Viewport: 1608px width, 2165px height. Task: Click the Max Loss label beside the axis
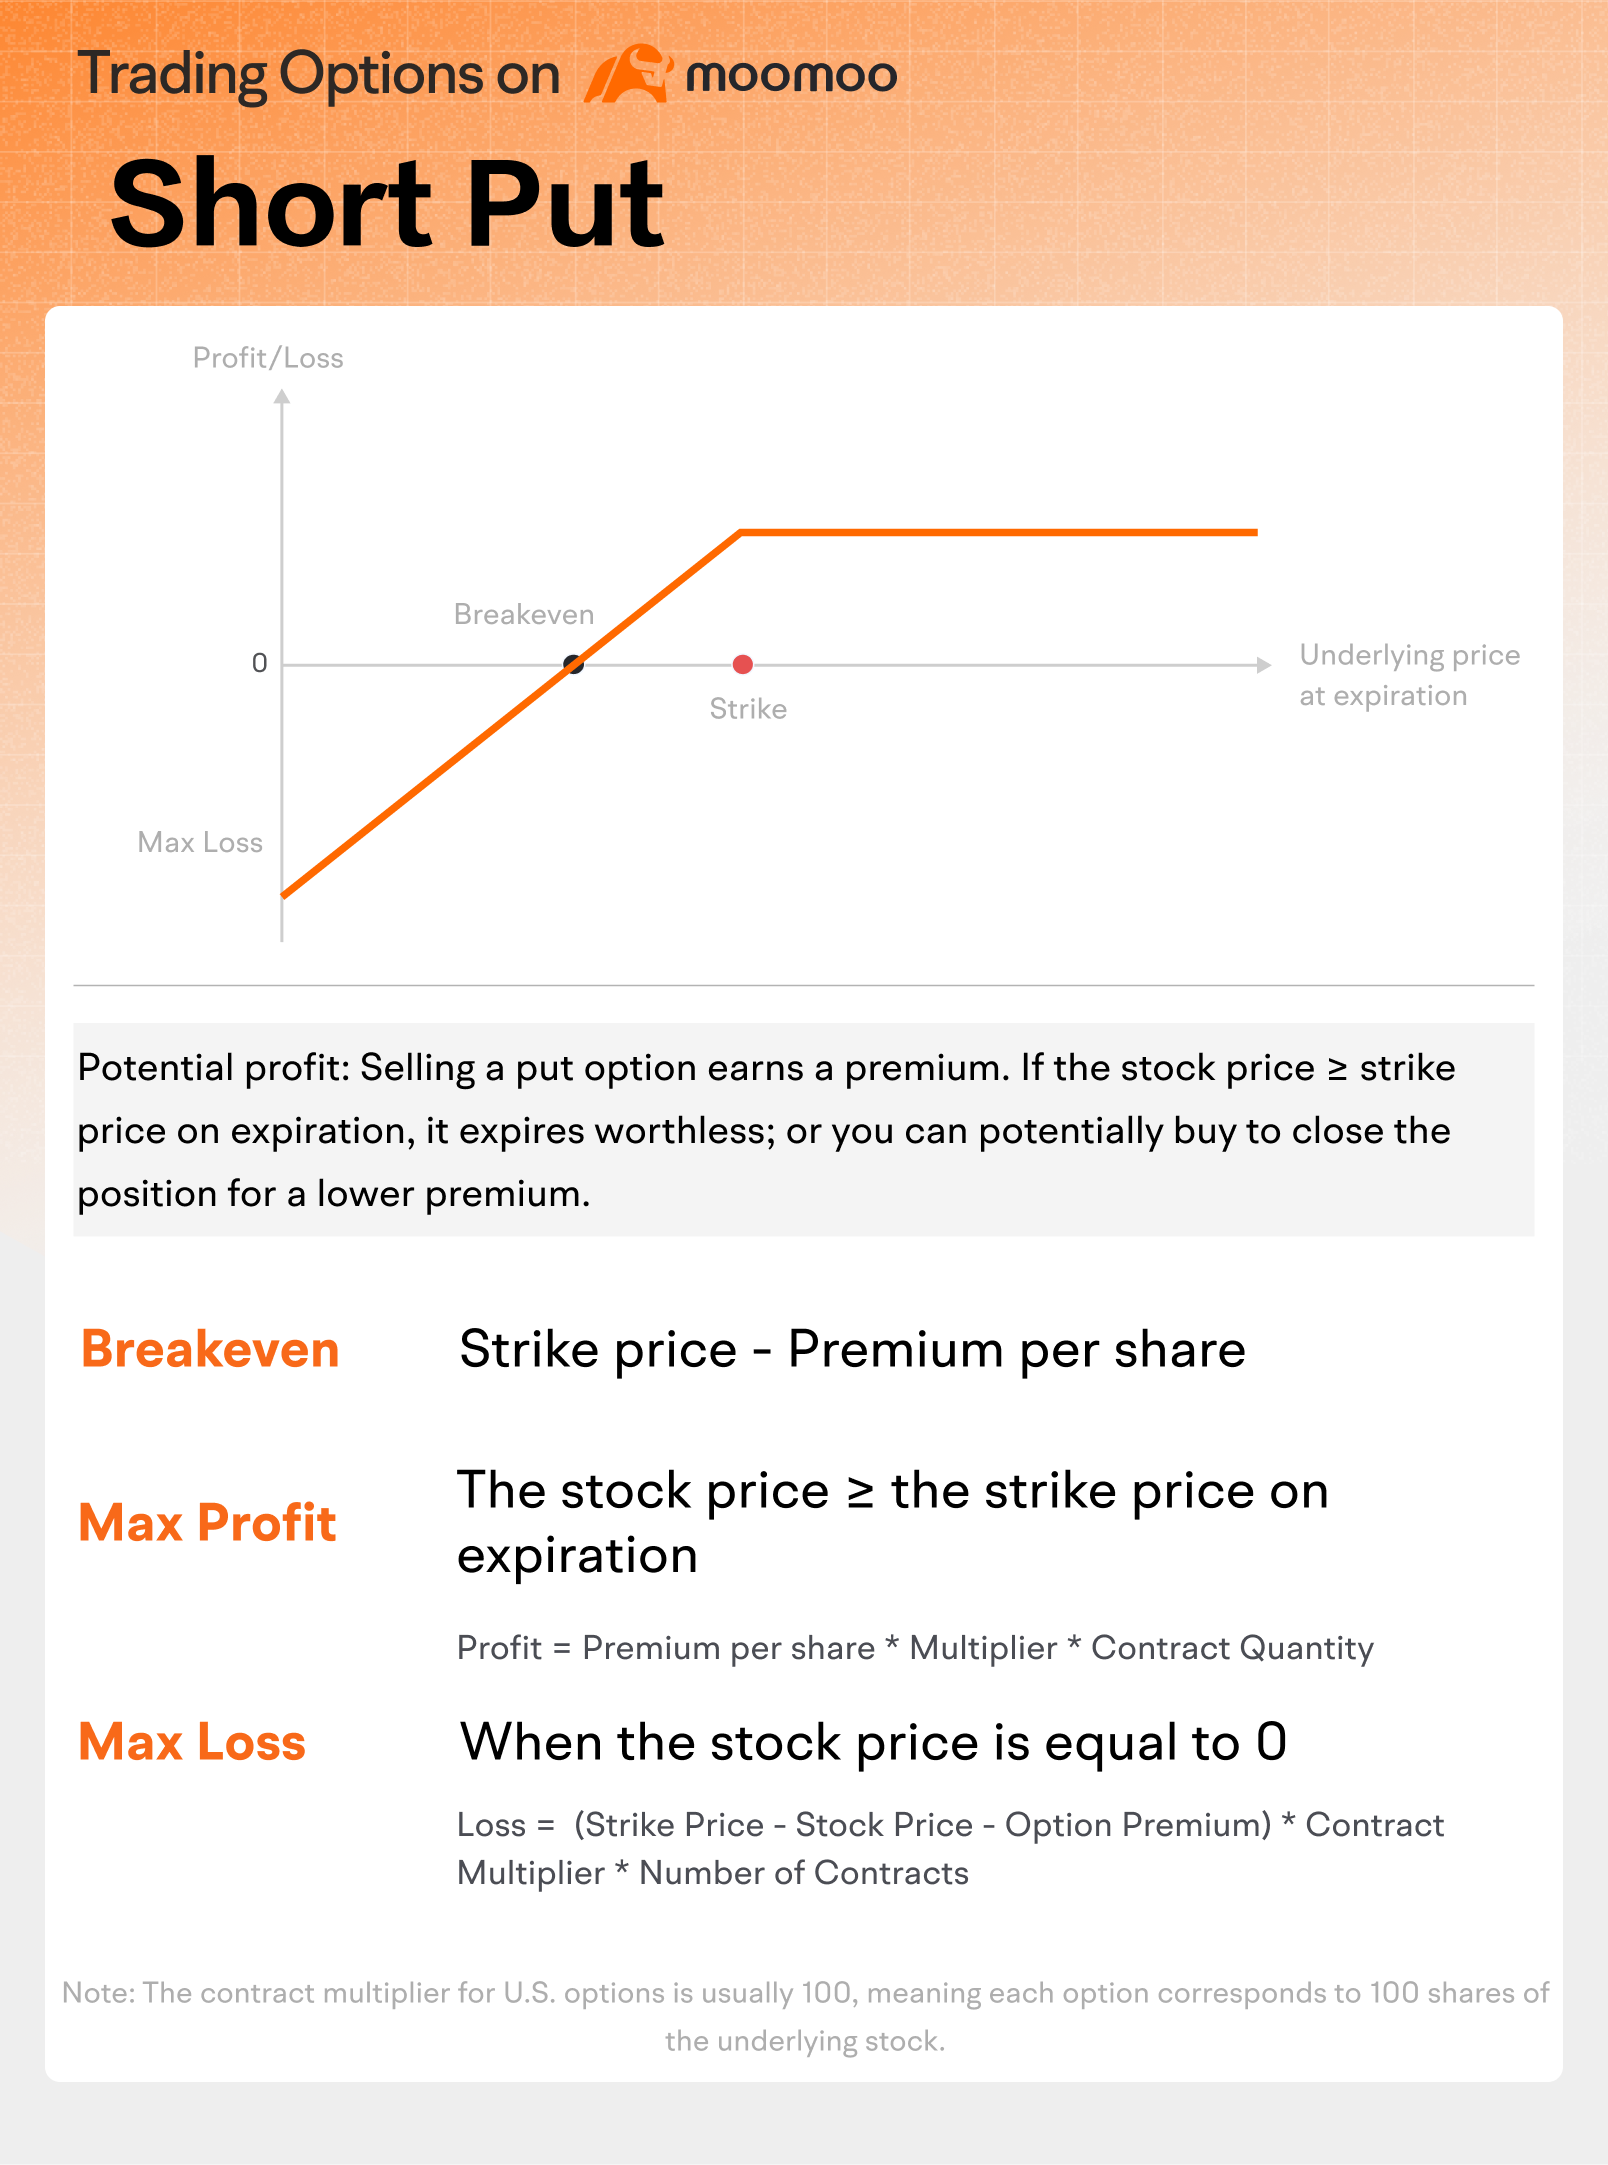[200, 842]
